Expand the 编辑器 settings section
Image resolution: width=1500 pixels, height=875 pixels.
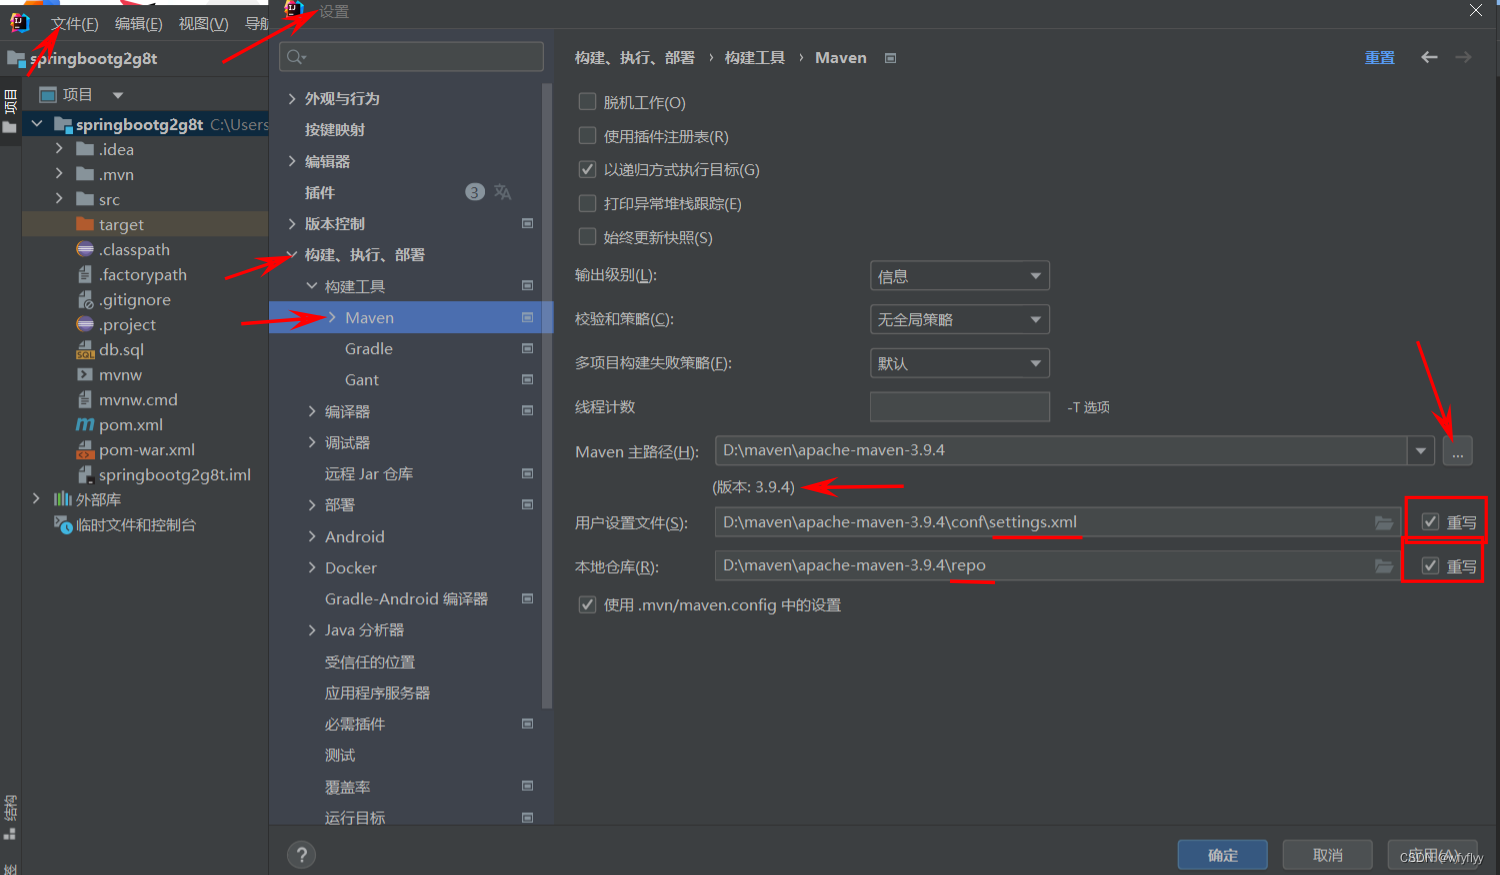292,161
